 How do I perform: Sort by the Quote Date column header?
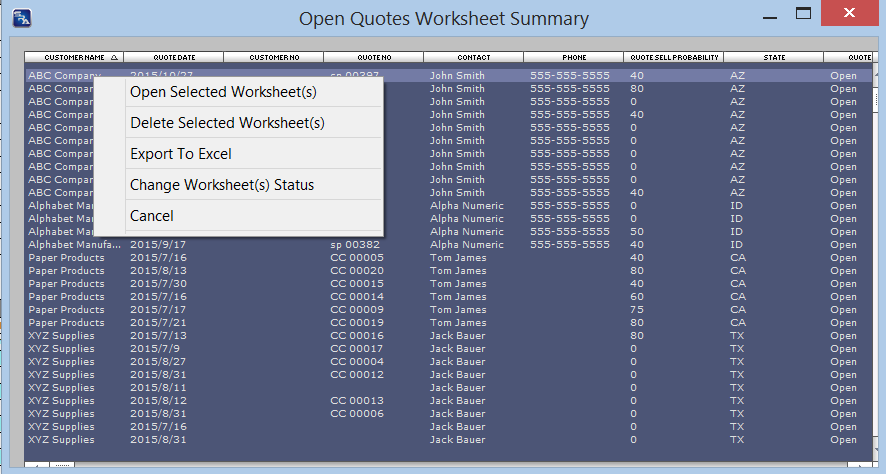[174, 58]
